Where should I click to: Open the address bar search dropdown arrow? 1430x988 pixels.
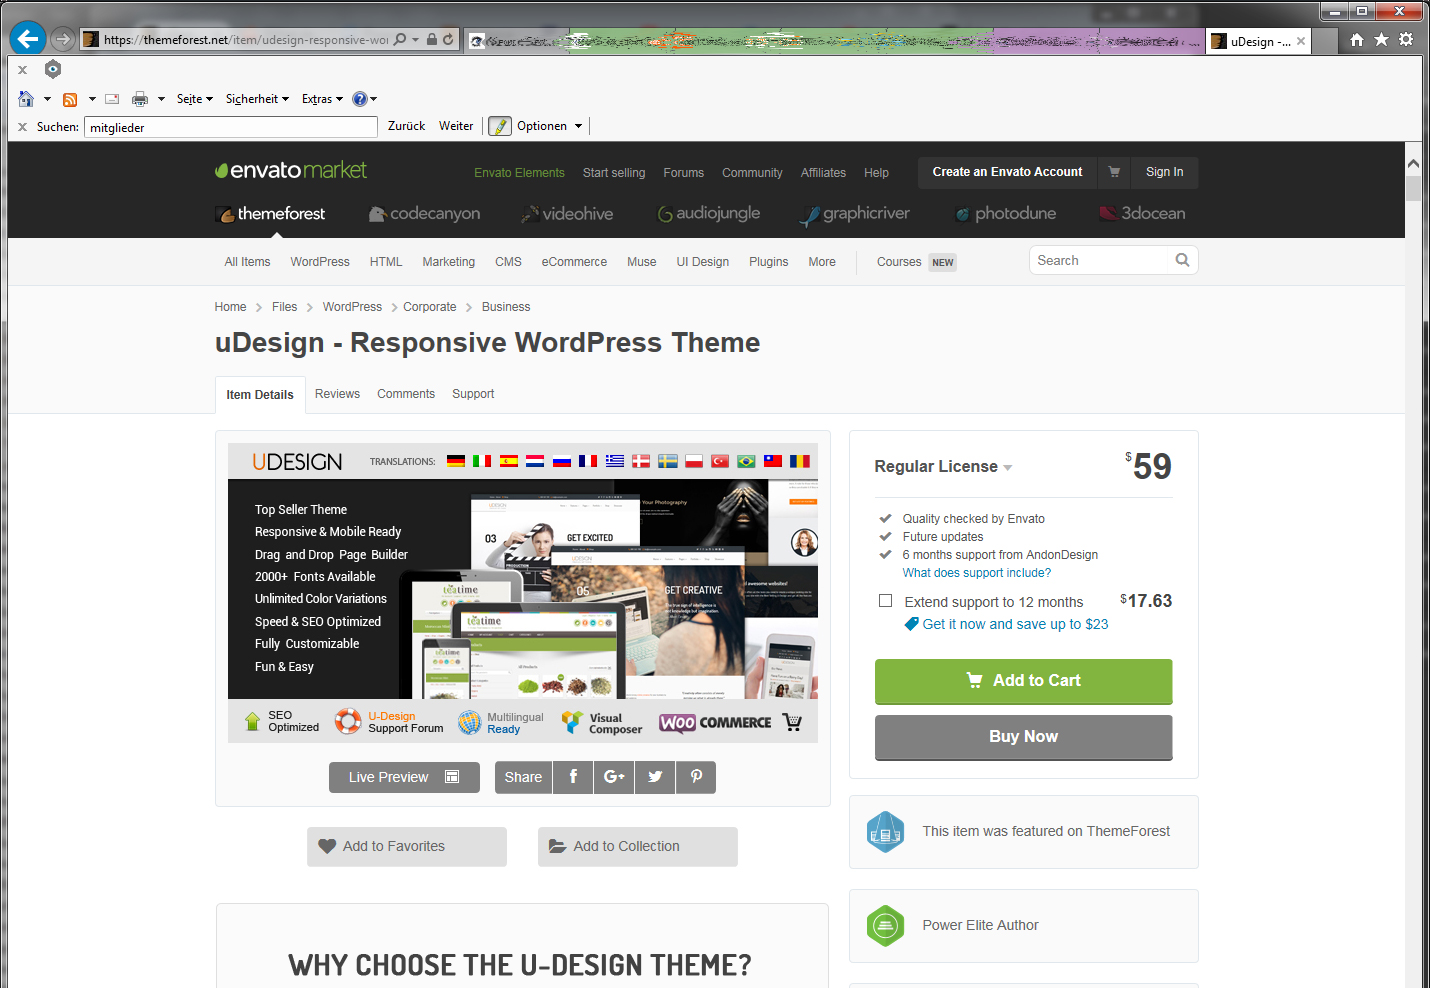click(x=416, y=40)
